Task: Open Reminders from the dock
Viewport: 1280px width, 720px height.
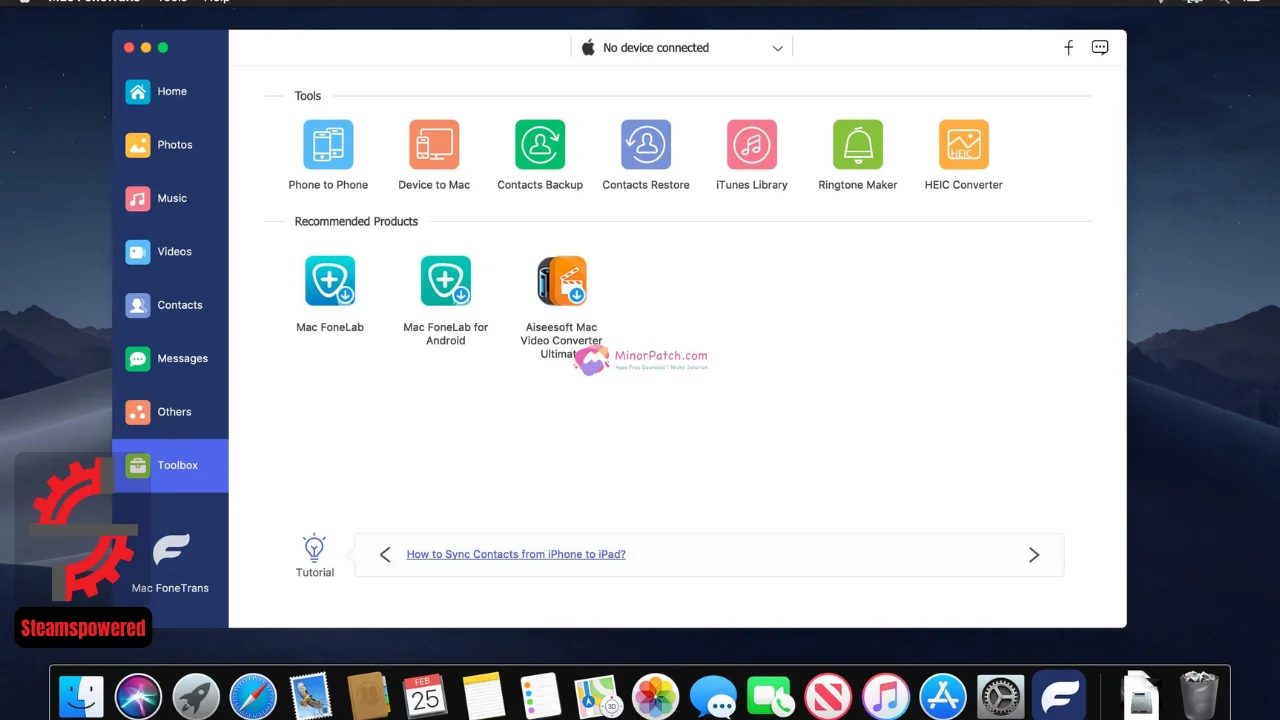Action: 541,697
